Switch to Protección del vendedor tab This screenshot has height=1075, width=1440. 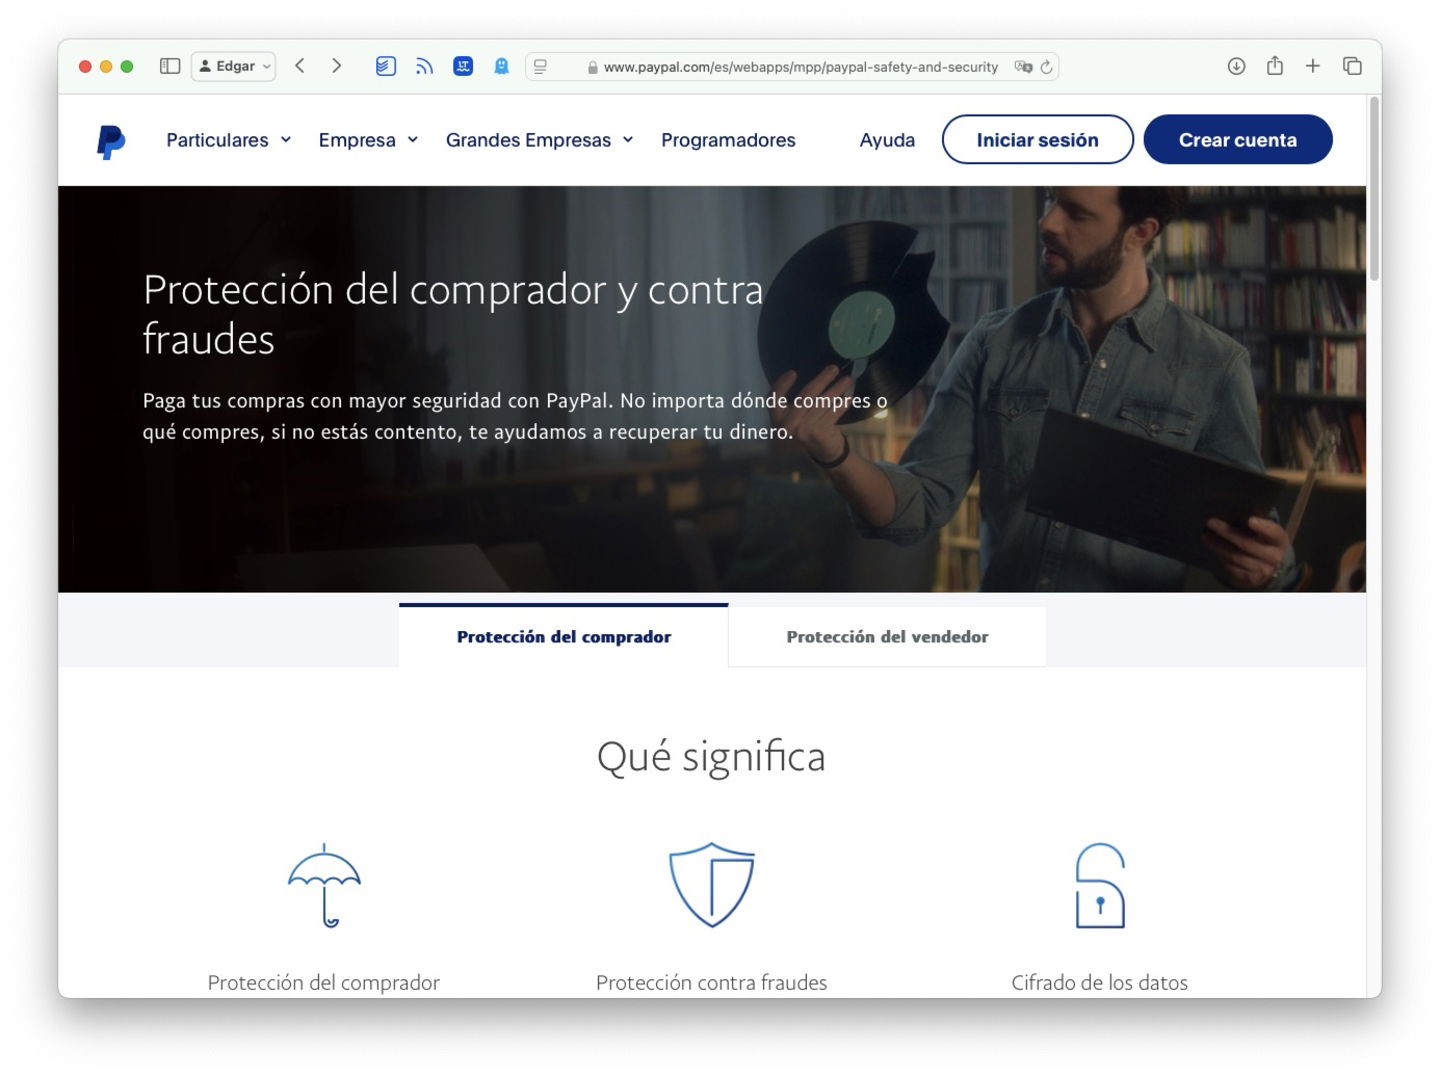point(887,636)
